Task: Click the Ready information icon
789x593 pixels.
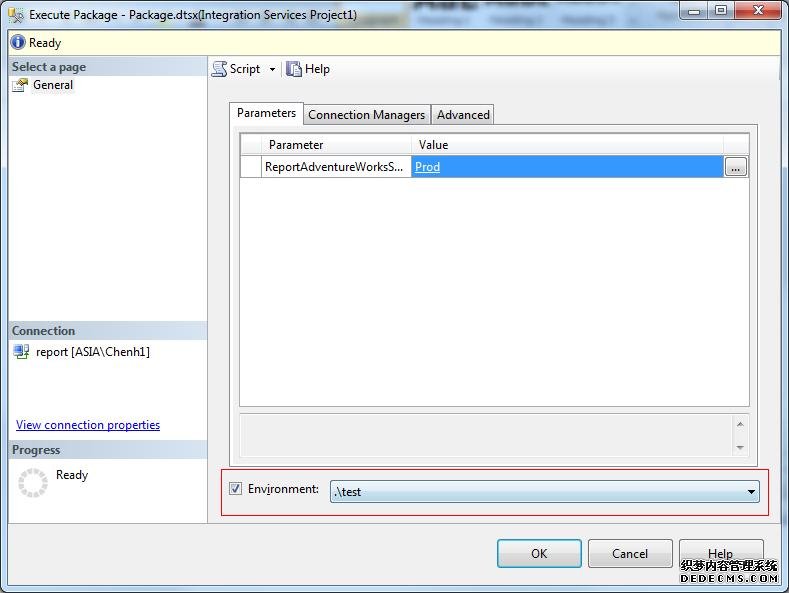Action: (x=18, y=43)
